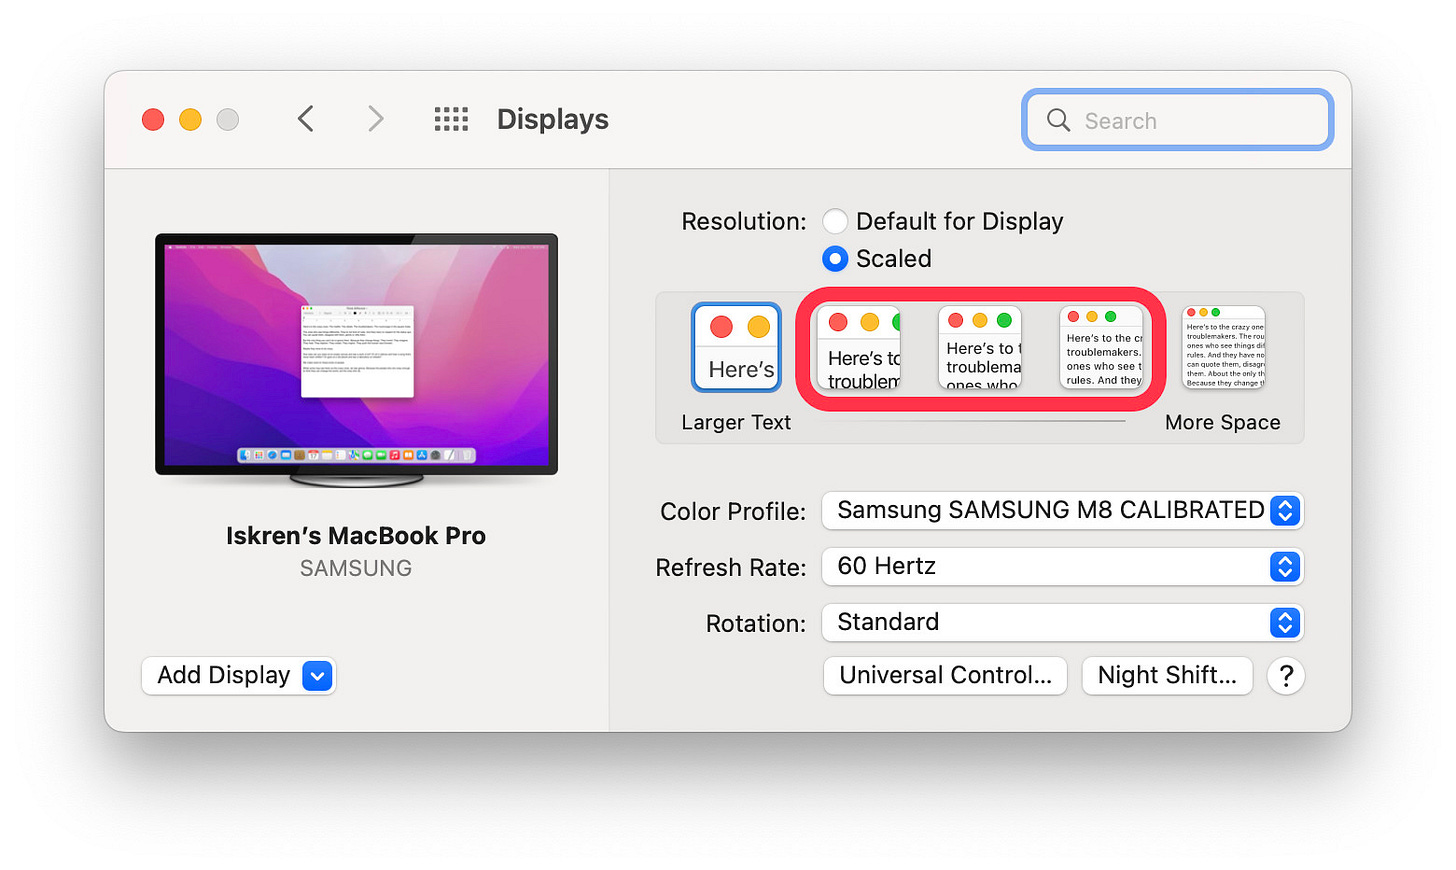The width and height of the screenshot is (1456, 870).
Task: Choose the Larger Text resolution thumbnail
Action: (736, 348)
